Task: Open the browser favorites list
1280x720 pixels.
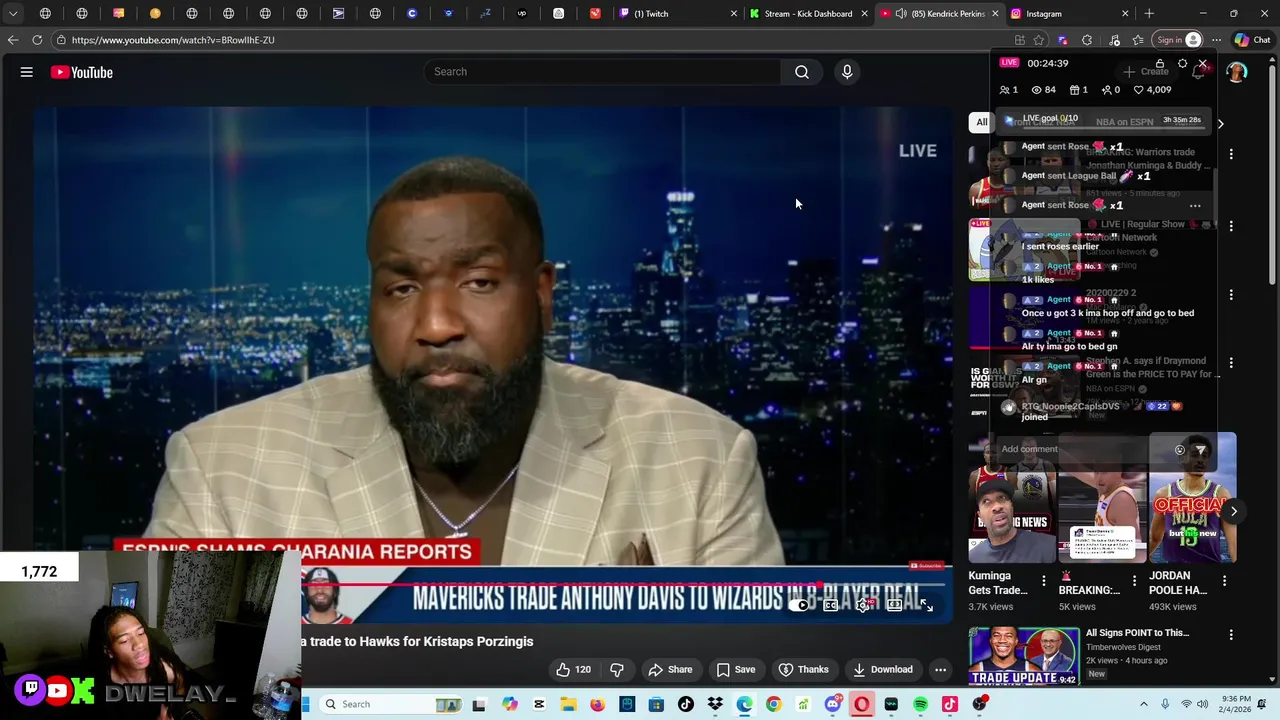Action: [x=1138, y=40]
